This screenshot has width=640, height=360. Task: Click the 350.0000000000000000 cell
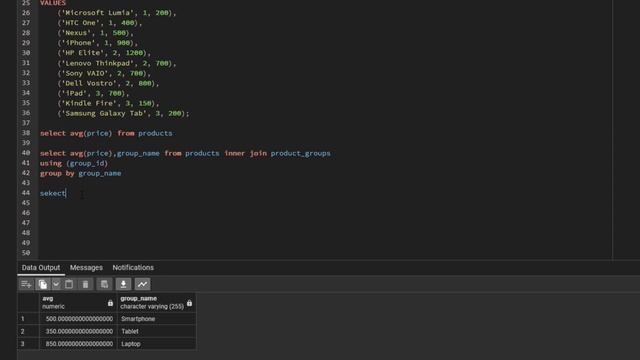click(78, 331)
